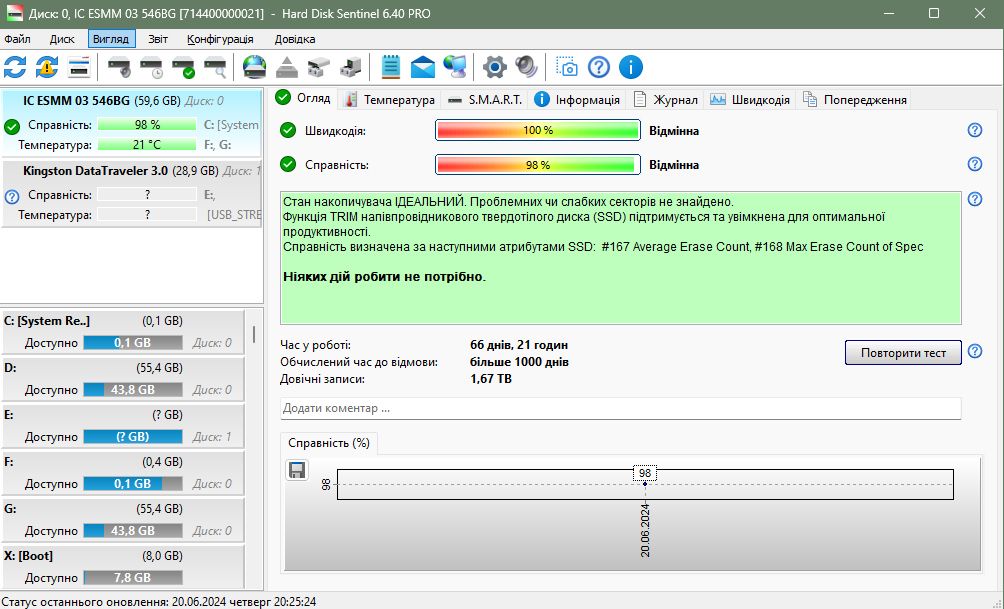Switch to the S.M.A.R.T. tab

point(485,100)
